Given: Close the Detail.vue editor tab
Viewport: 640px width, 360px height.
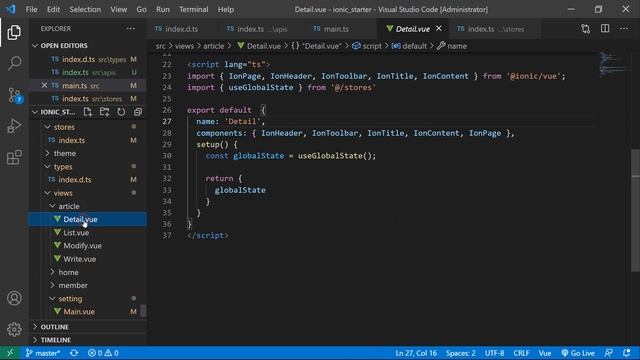Looking at the screenshot, I should point(439,29).
